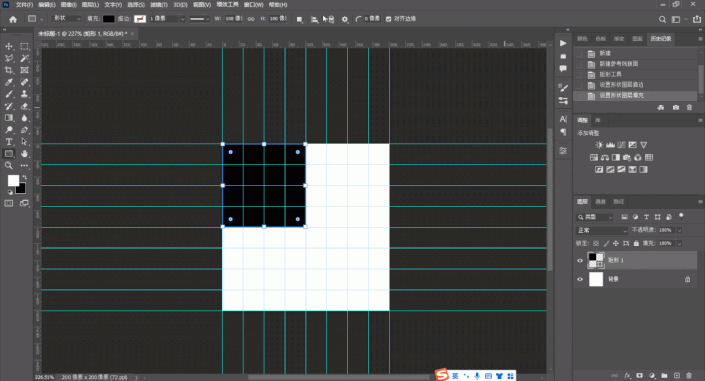Select the Crop tool
Viewport: 705px width, 381px height.
coord(9,70)
